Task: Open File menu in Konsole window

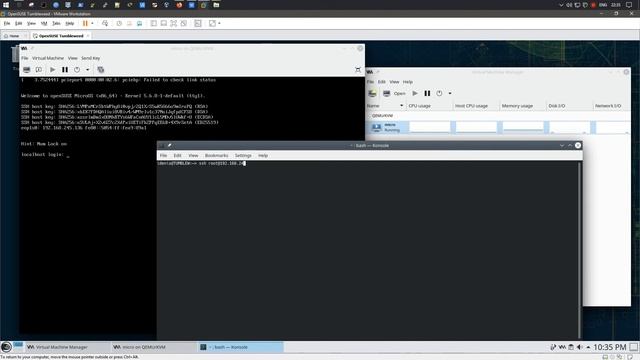Action: pyautogui.click(x=163, y=156)
